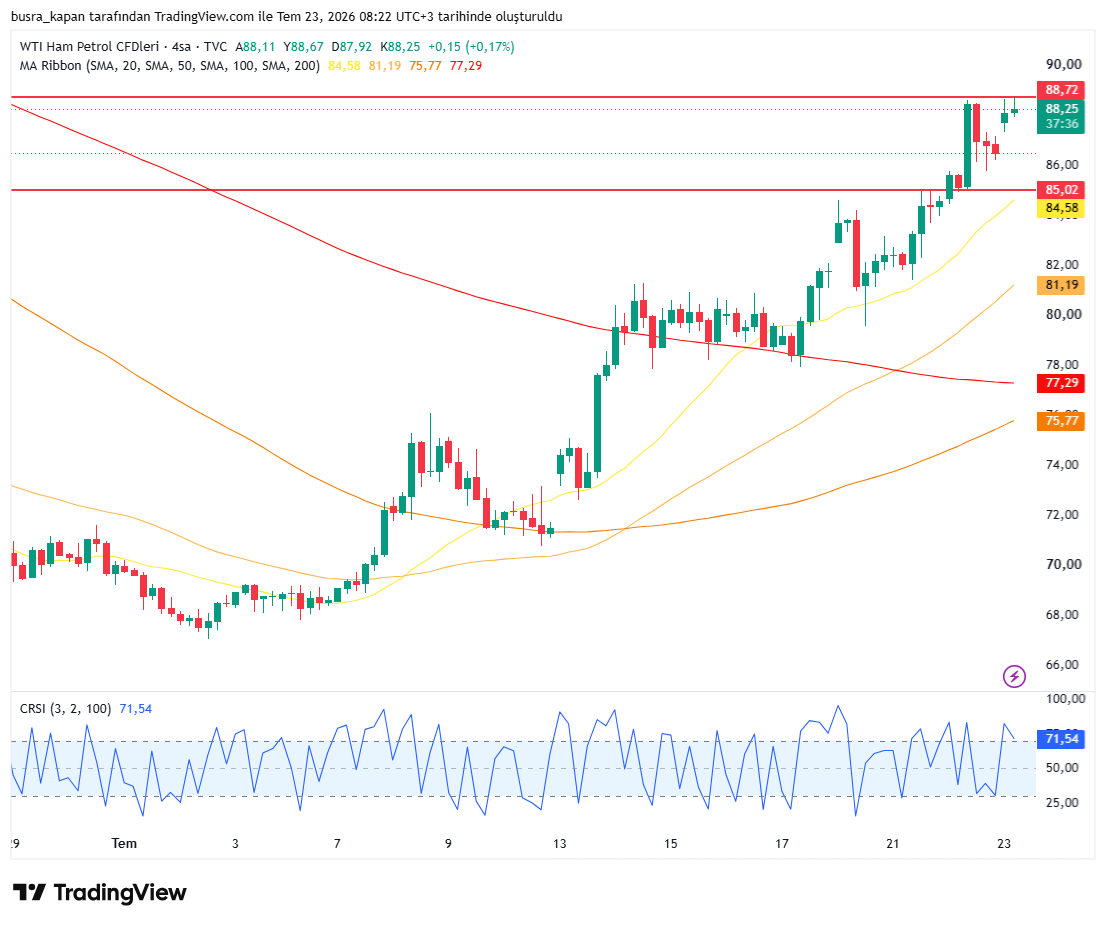Click the 90,00 price axis label
Screen dimensions: 1106x925
pos(1064,64)
